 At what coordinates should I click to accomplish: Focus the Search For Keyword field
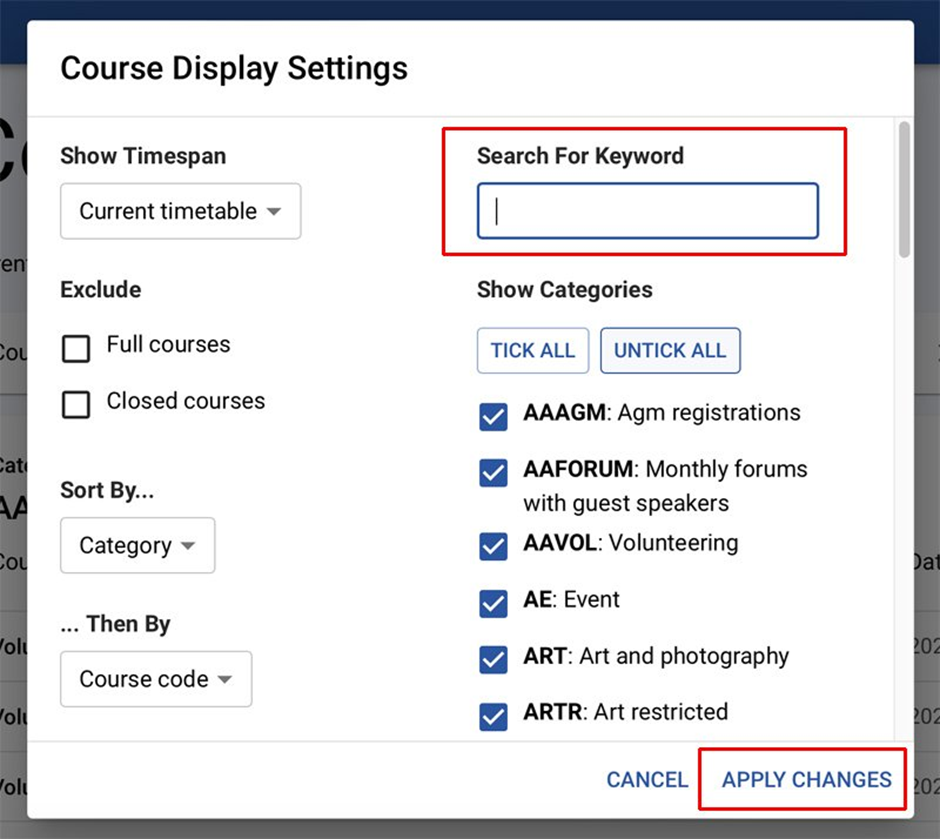(x=647, y=211)
